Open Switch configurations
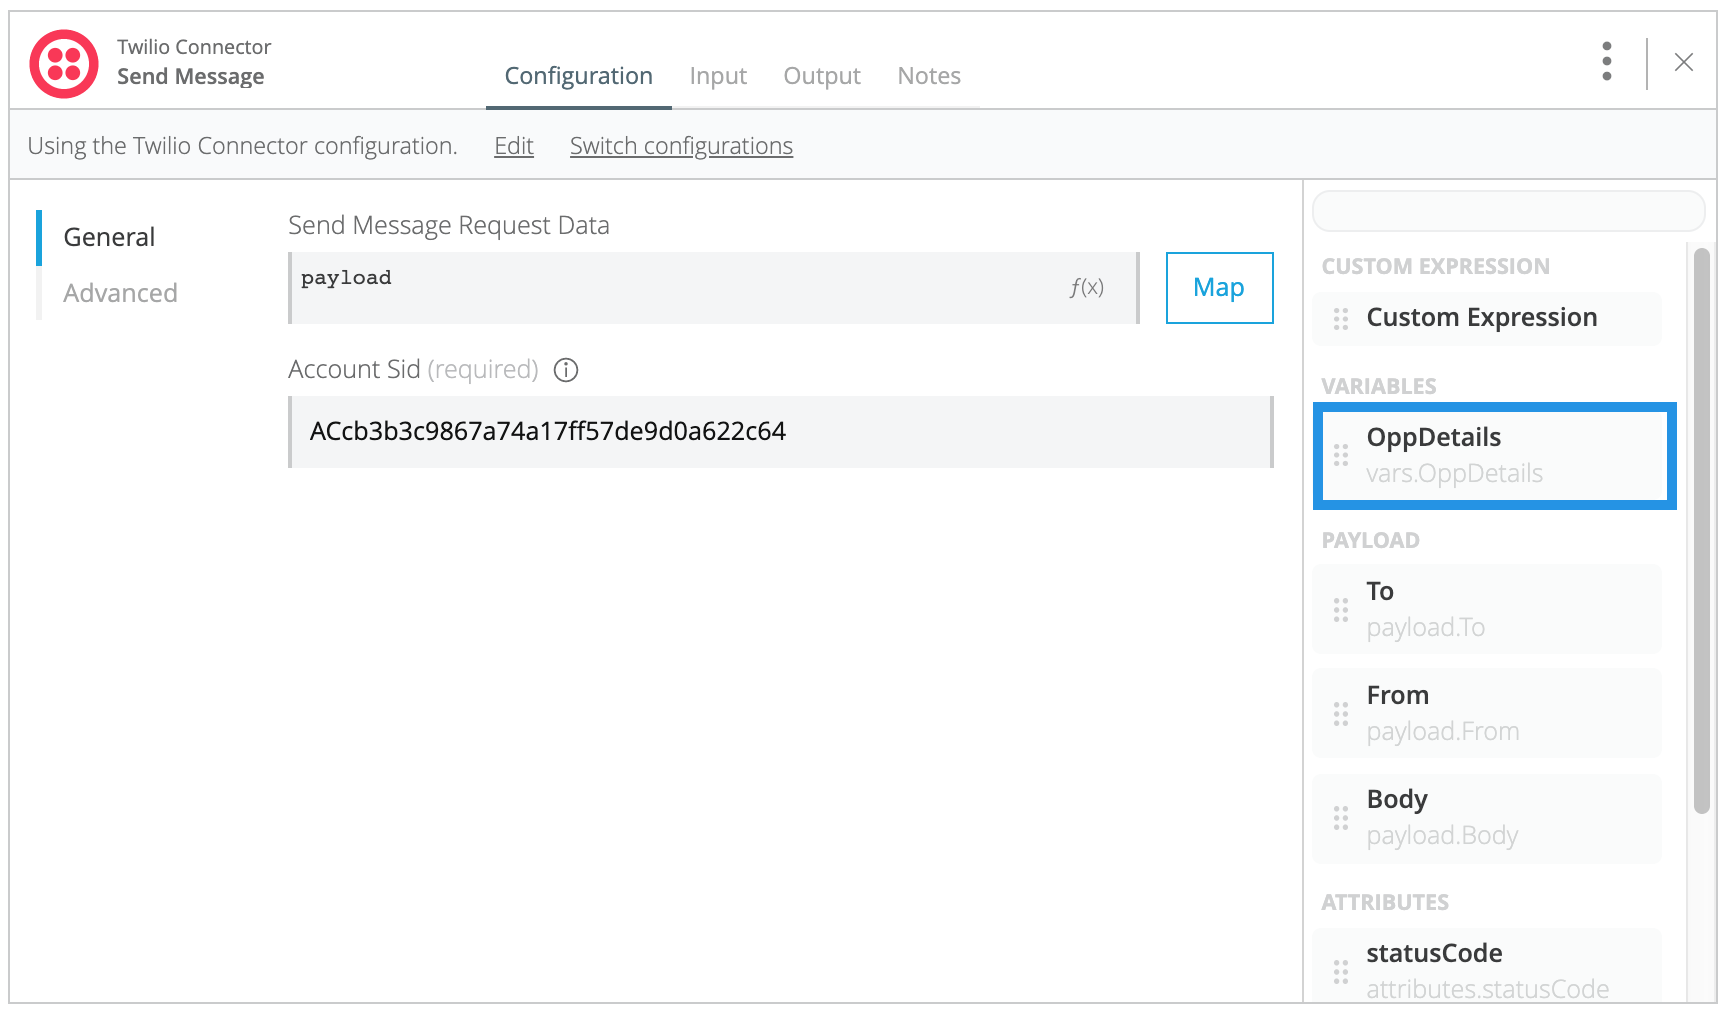Image resolution: width=1728 pixels, height=1014 pixels. point(681,145)
